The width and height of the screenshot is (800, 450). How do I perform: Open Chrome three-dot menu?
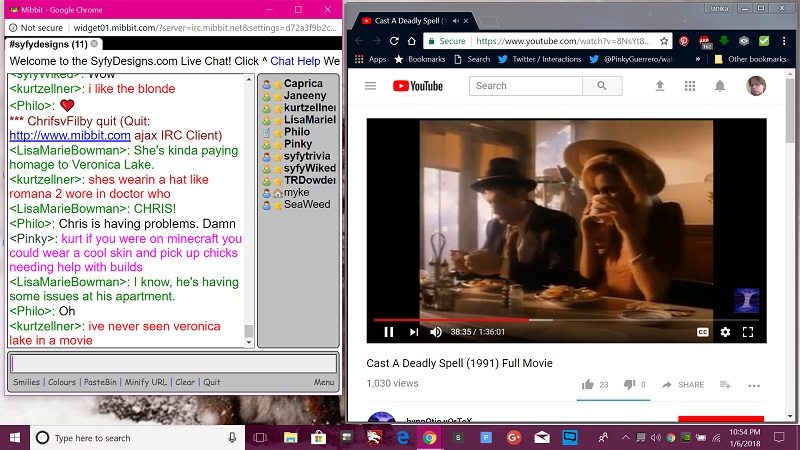click(x=784, y=41)
